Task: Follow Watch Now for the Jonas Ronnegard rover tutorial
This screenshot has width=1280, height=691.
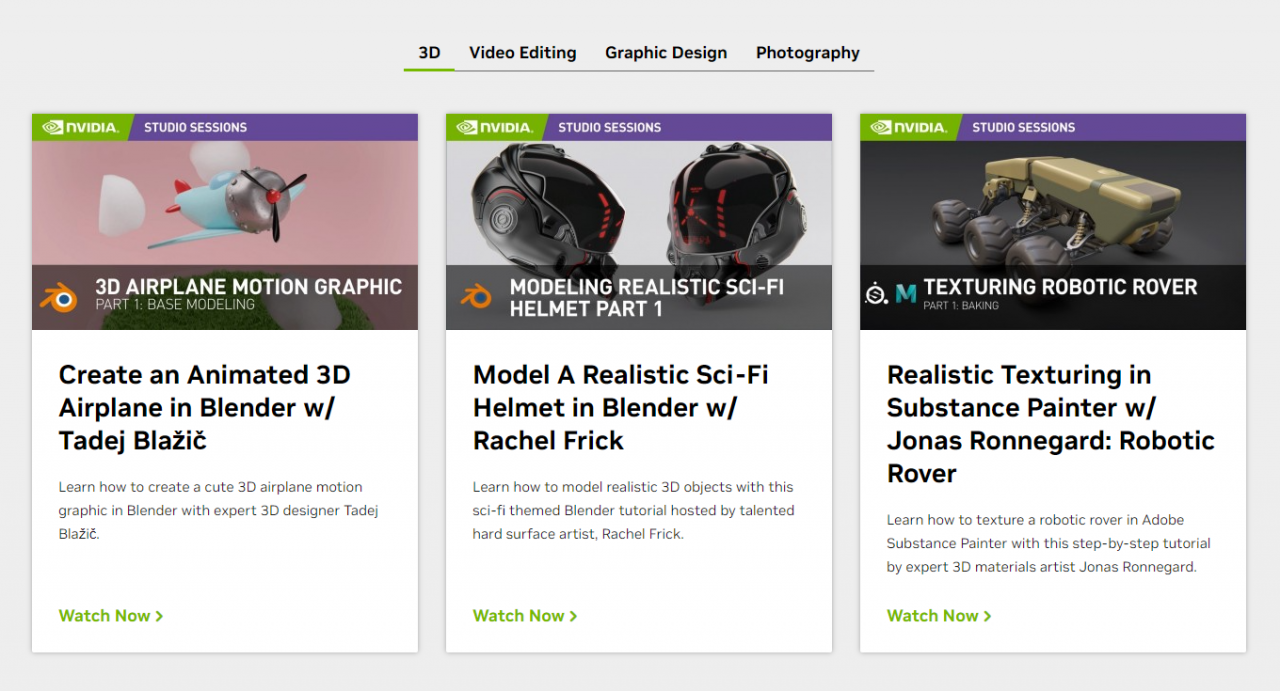Action: tap(938, 616)
